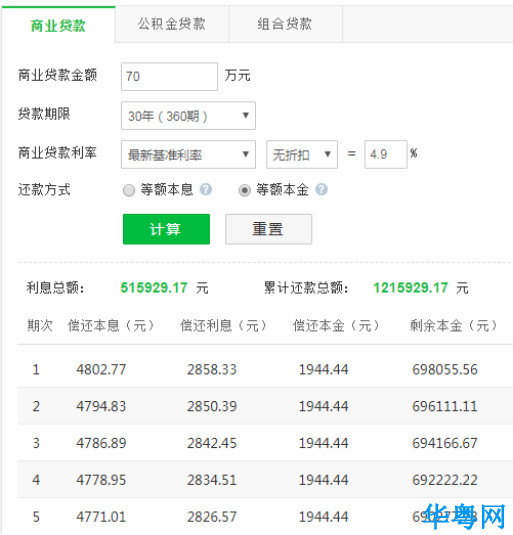Click the 偿还本息（元） column header

pos(111,326)
